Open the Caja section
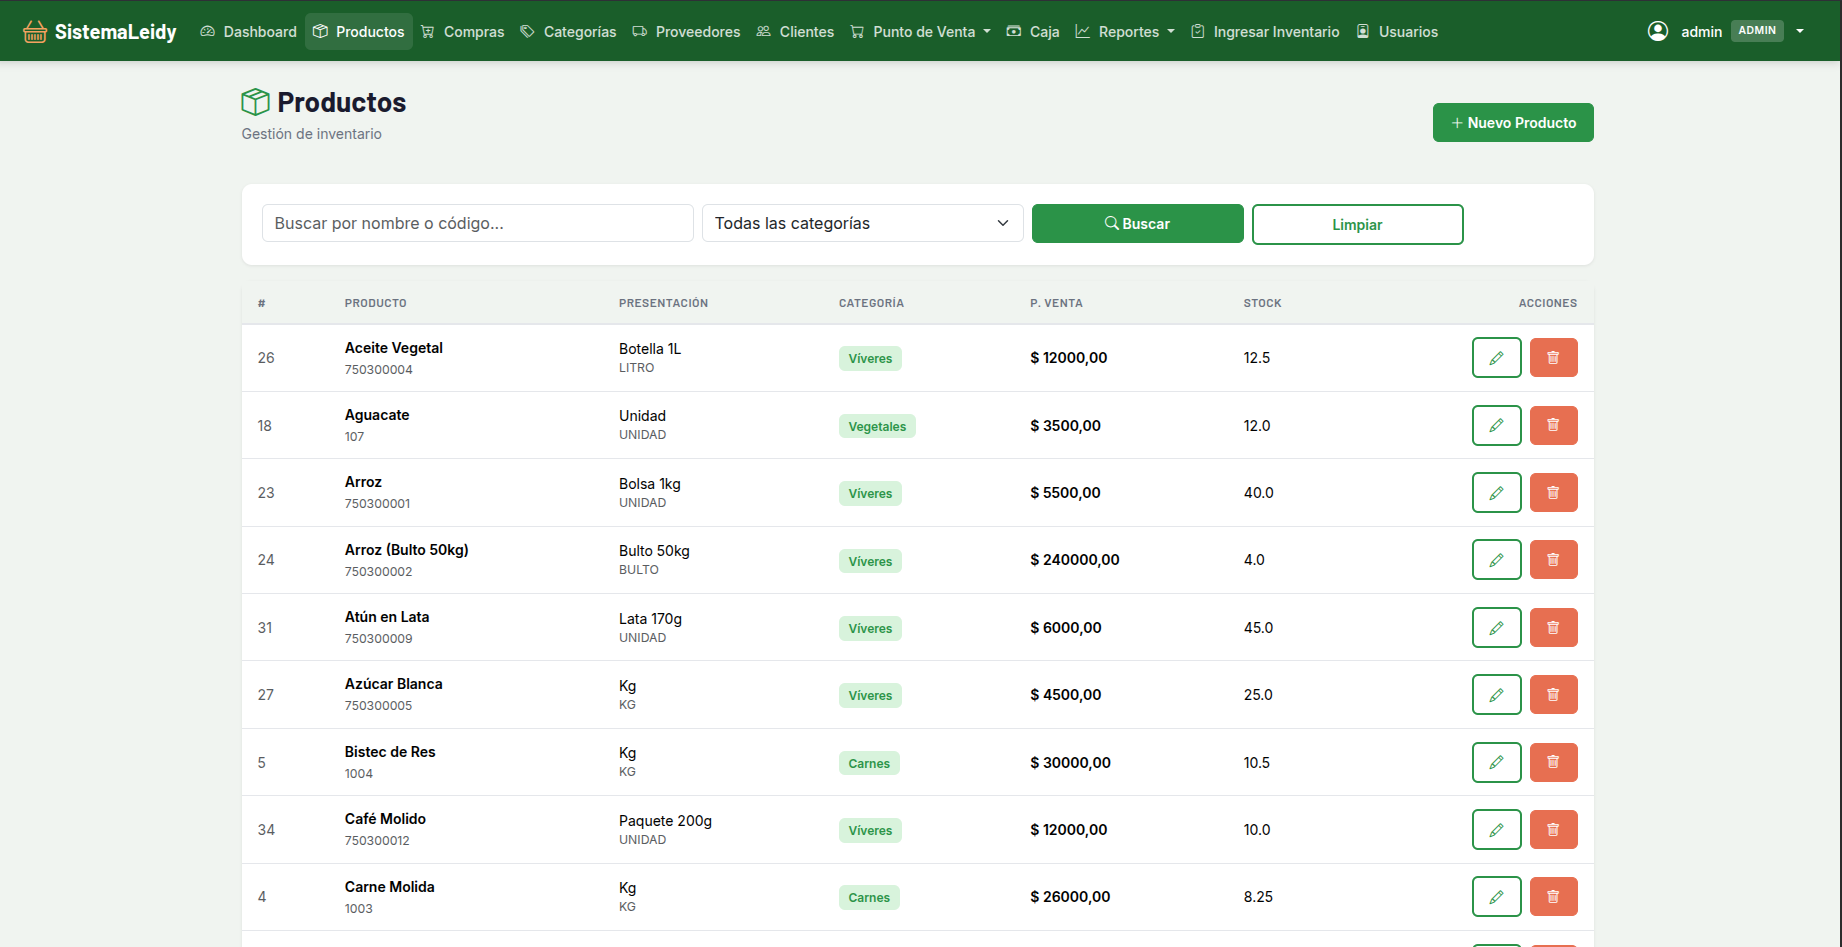Screen dimensions: 1842x947 point(1032,32)
